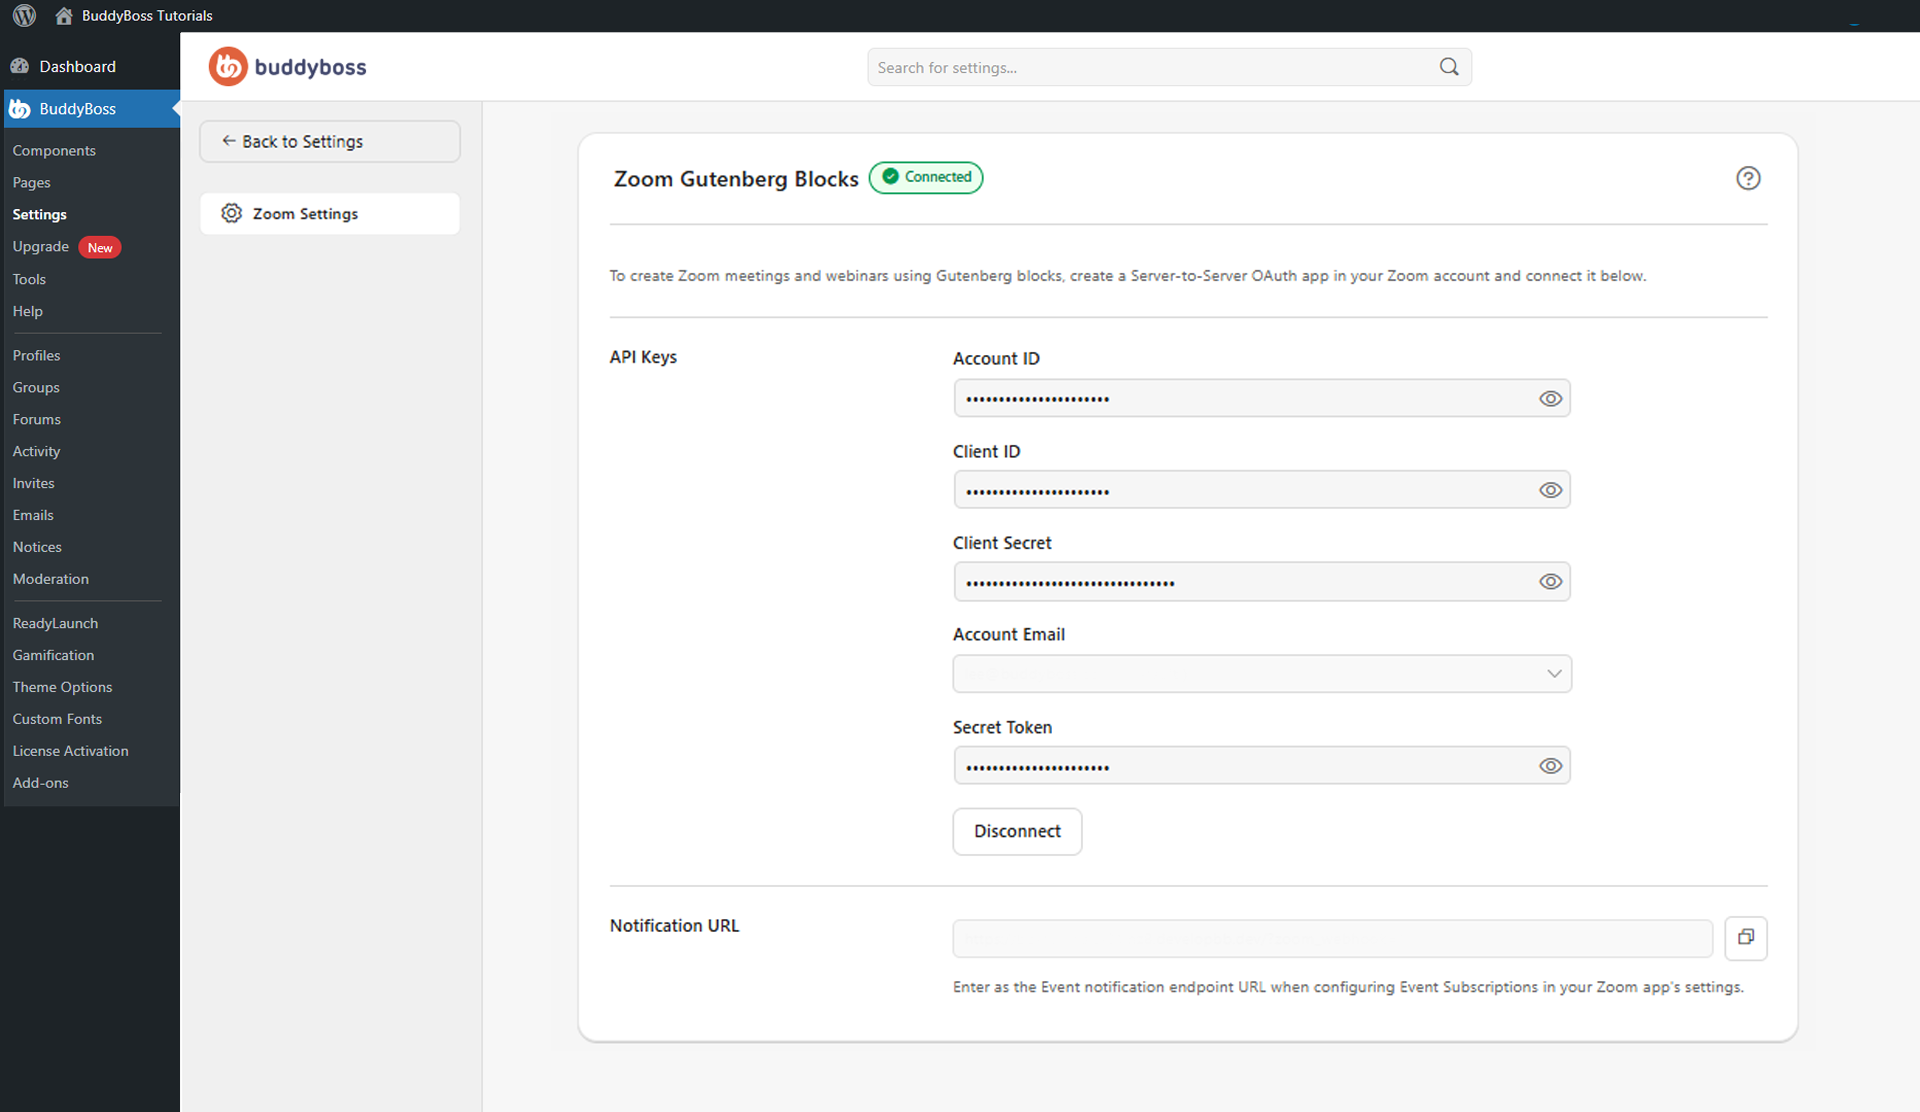The image size is (1920, 1112).
Task: Open Custom Fonts in the sidebar
Action: point(57,719)
